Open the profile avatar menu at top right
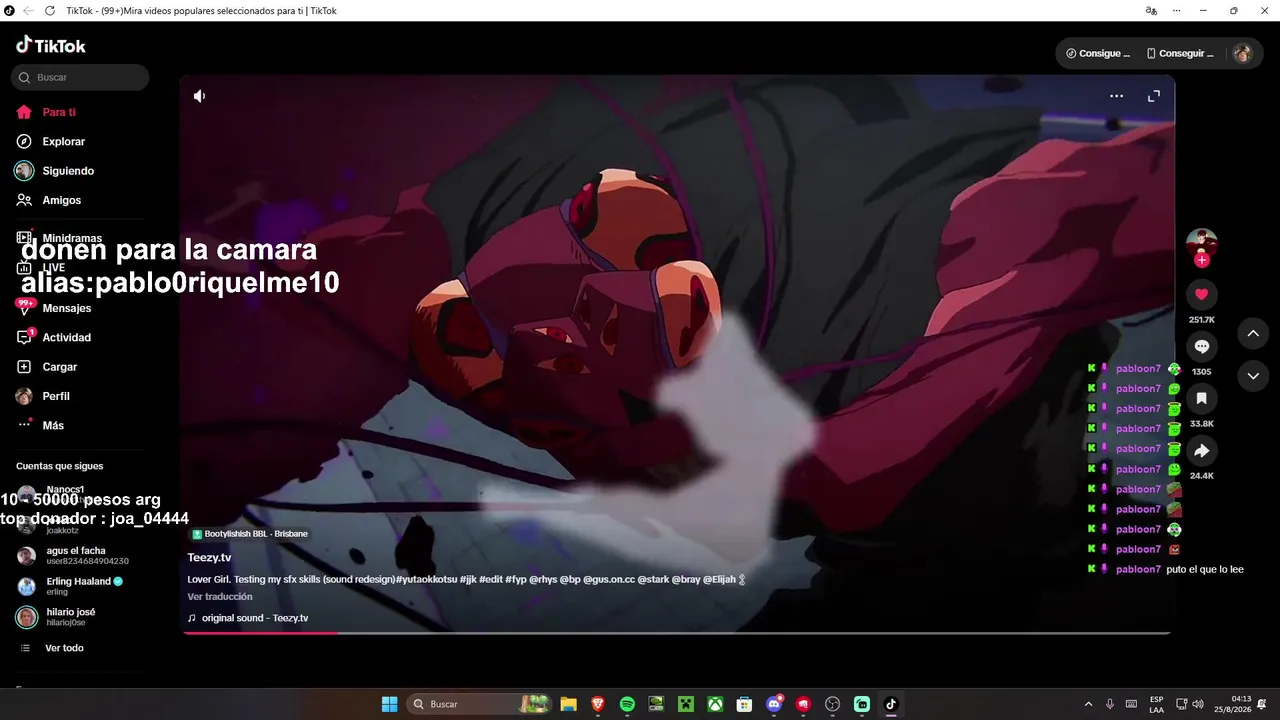The image size is (1280, 720). point(1242,53)
